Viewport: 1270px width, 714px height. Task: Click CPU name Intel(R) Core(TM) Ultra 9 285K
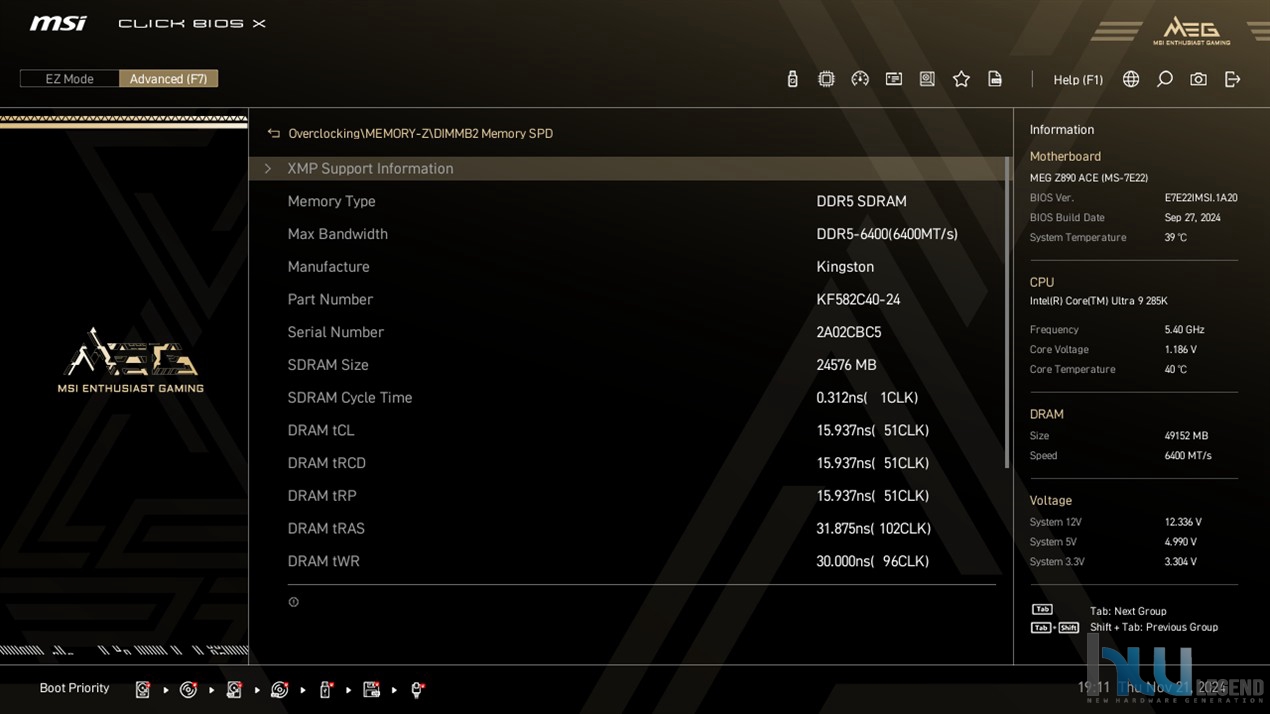point(1098,301)
